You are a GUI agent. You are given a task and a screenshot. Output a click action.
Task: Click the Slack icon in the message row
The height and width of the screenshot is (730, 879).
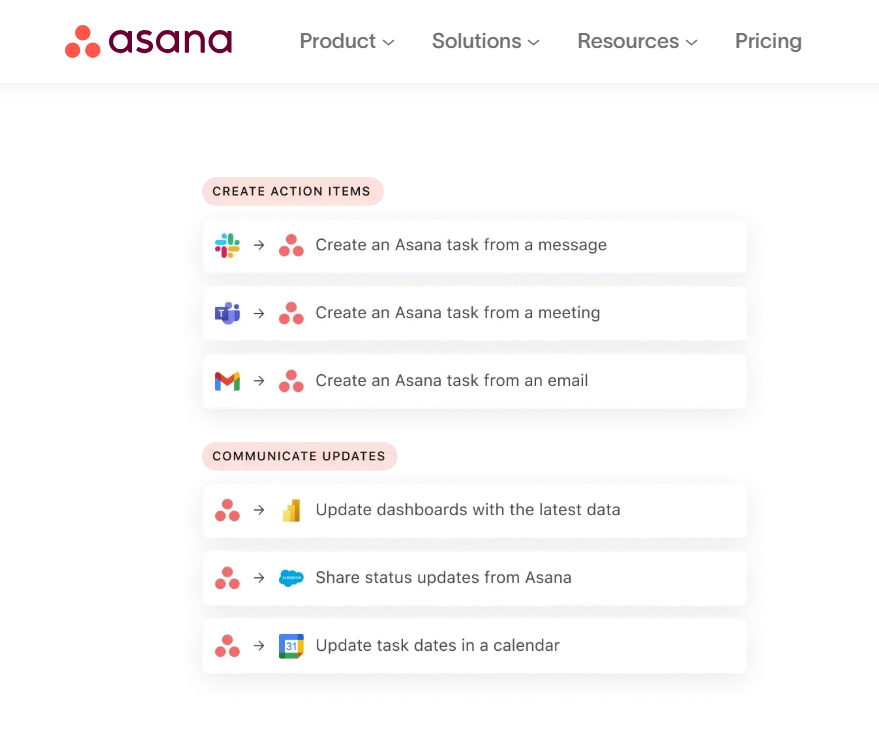coord(227,245)
